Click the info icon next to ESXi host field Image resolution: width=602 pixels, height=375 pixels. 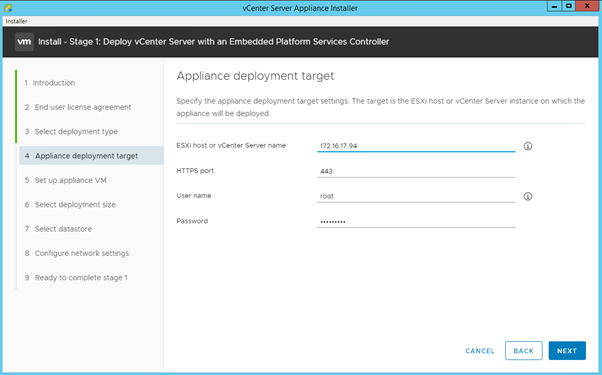pyautogui.click(x=528, y=146)
